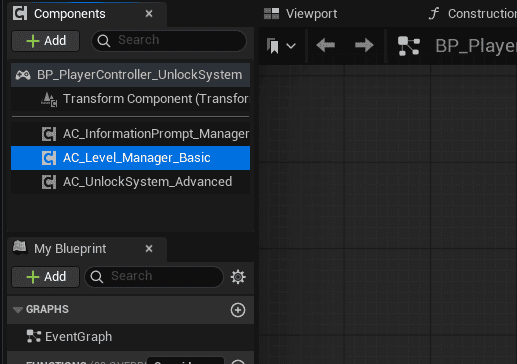Image resolution: width=517 pixels, height=364 pixels.
Task: Select AC_UnlockSystem_Advanced component
Action: tap(130, 182)
